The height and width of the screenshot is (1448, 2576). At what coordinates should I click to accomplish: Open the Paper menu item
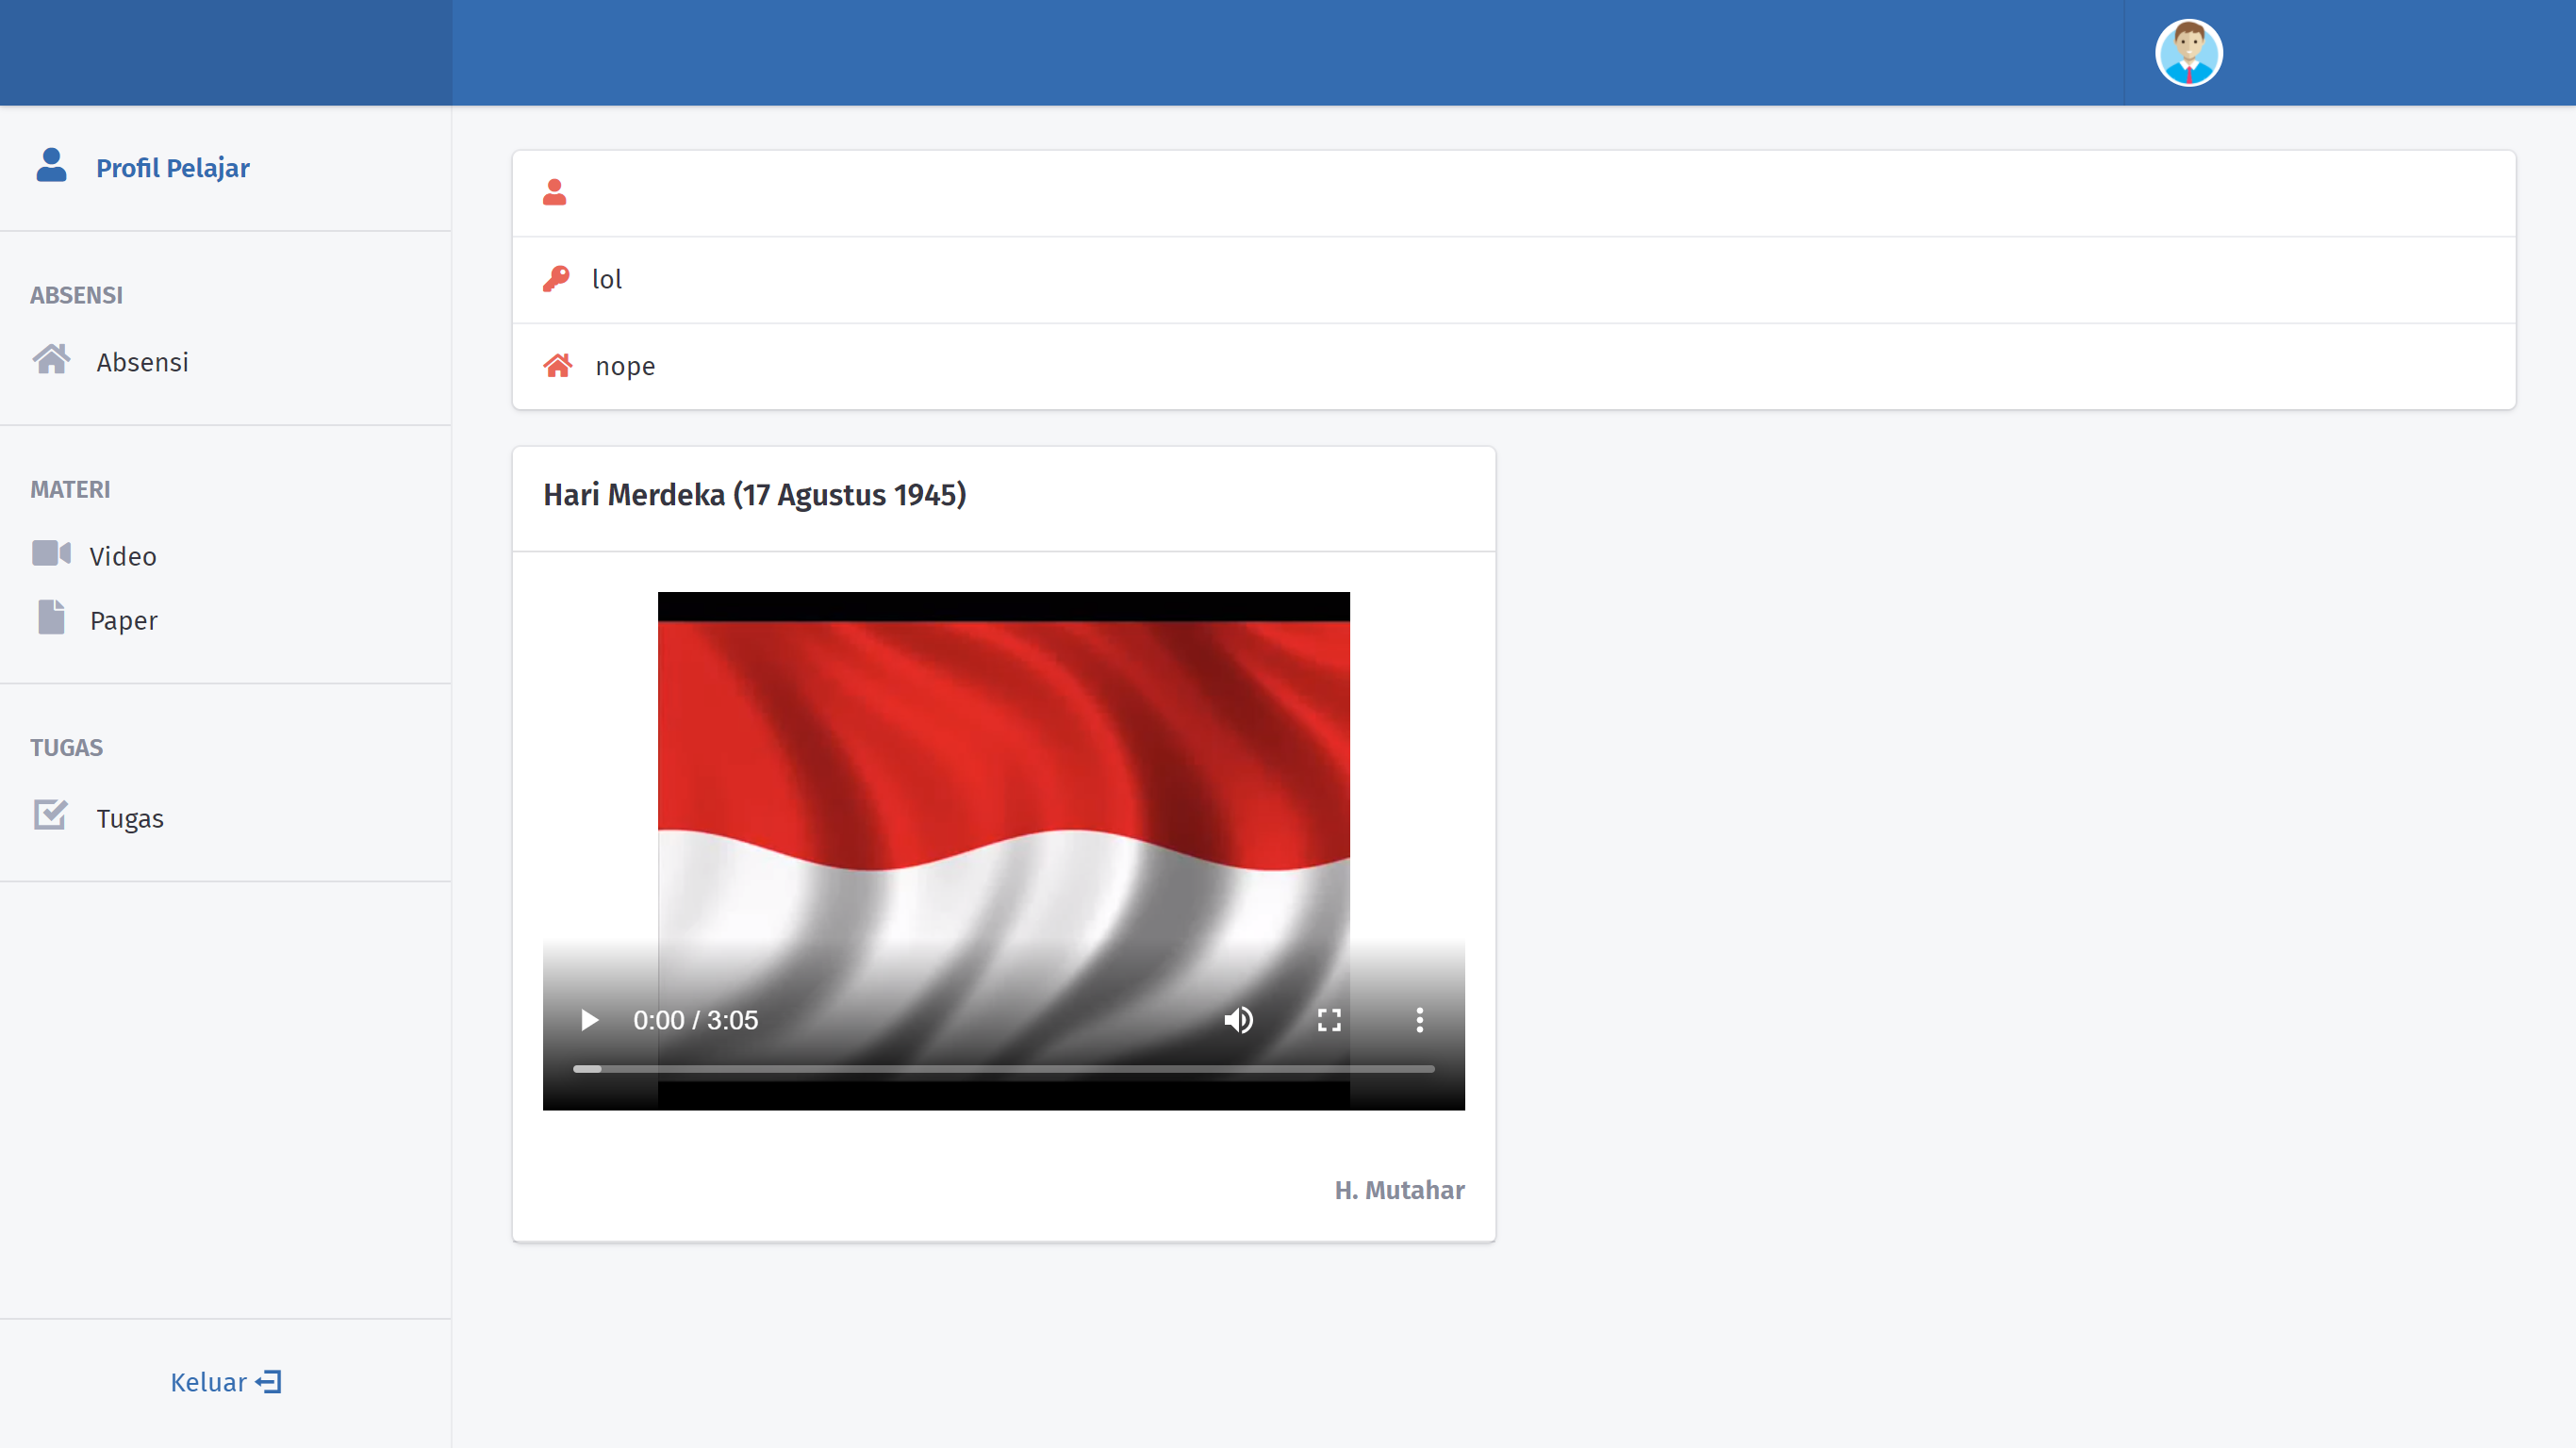pos(124,621)
